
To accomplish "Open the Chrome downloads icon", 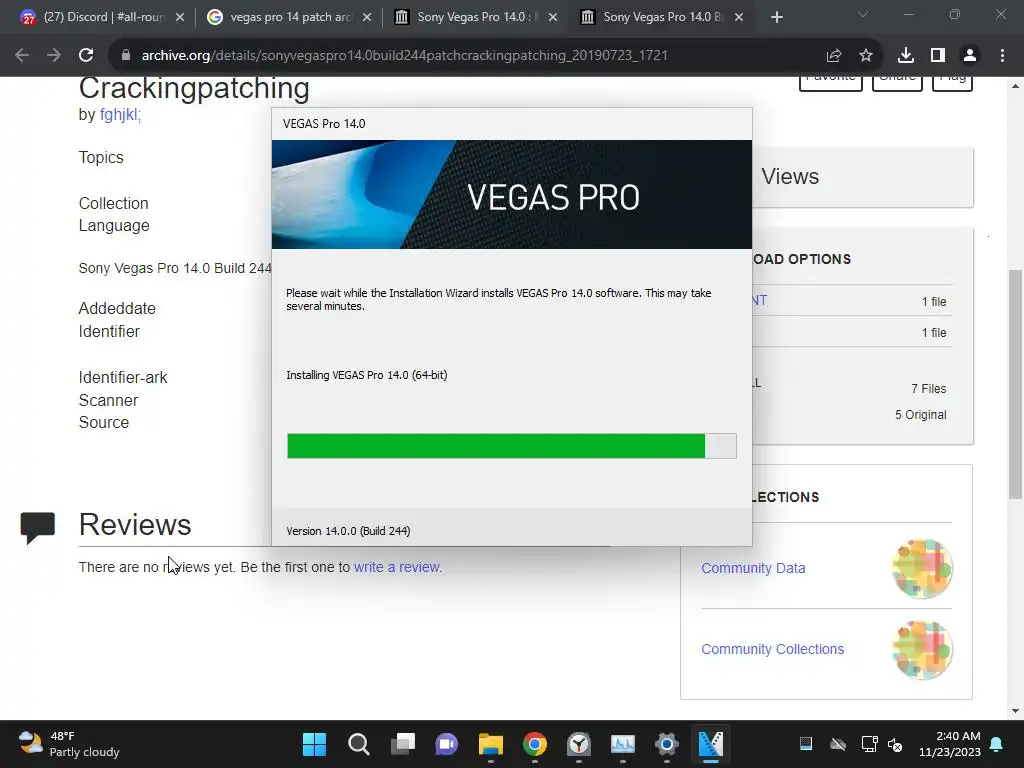I will 906,56.
